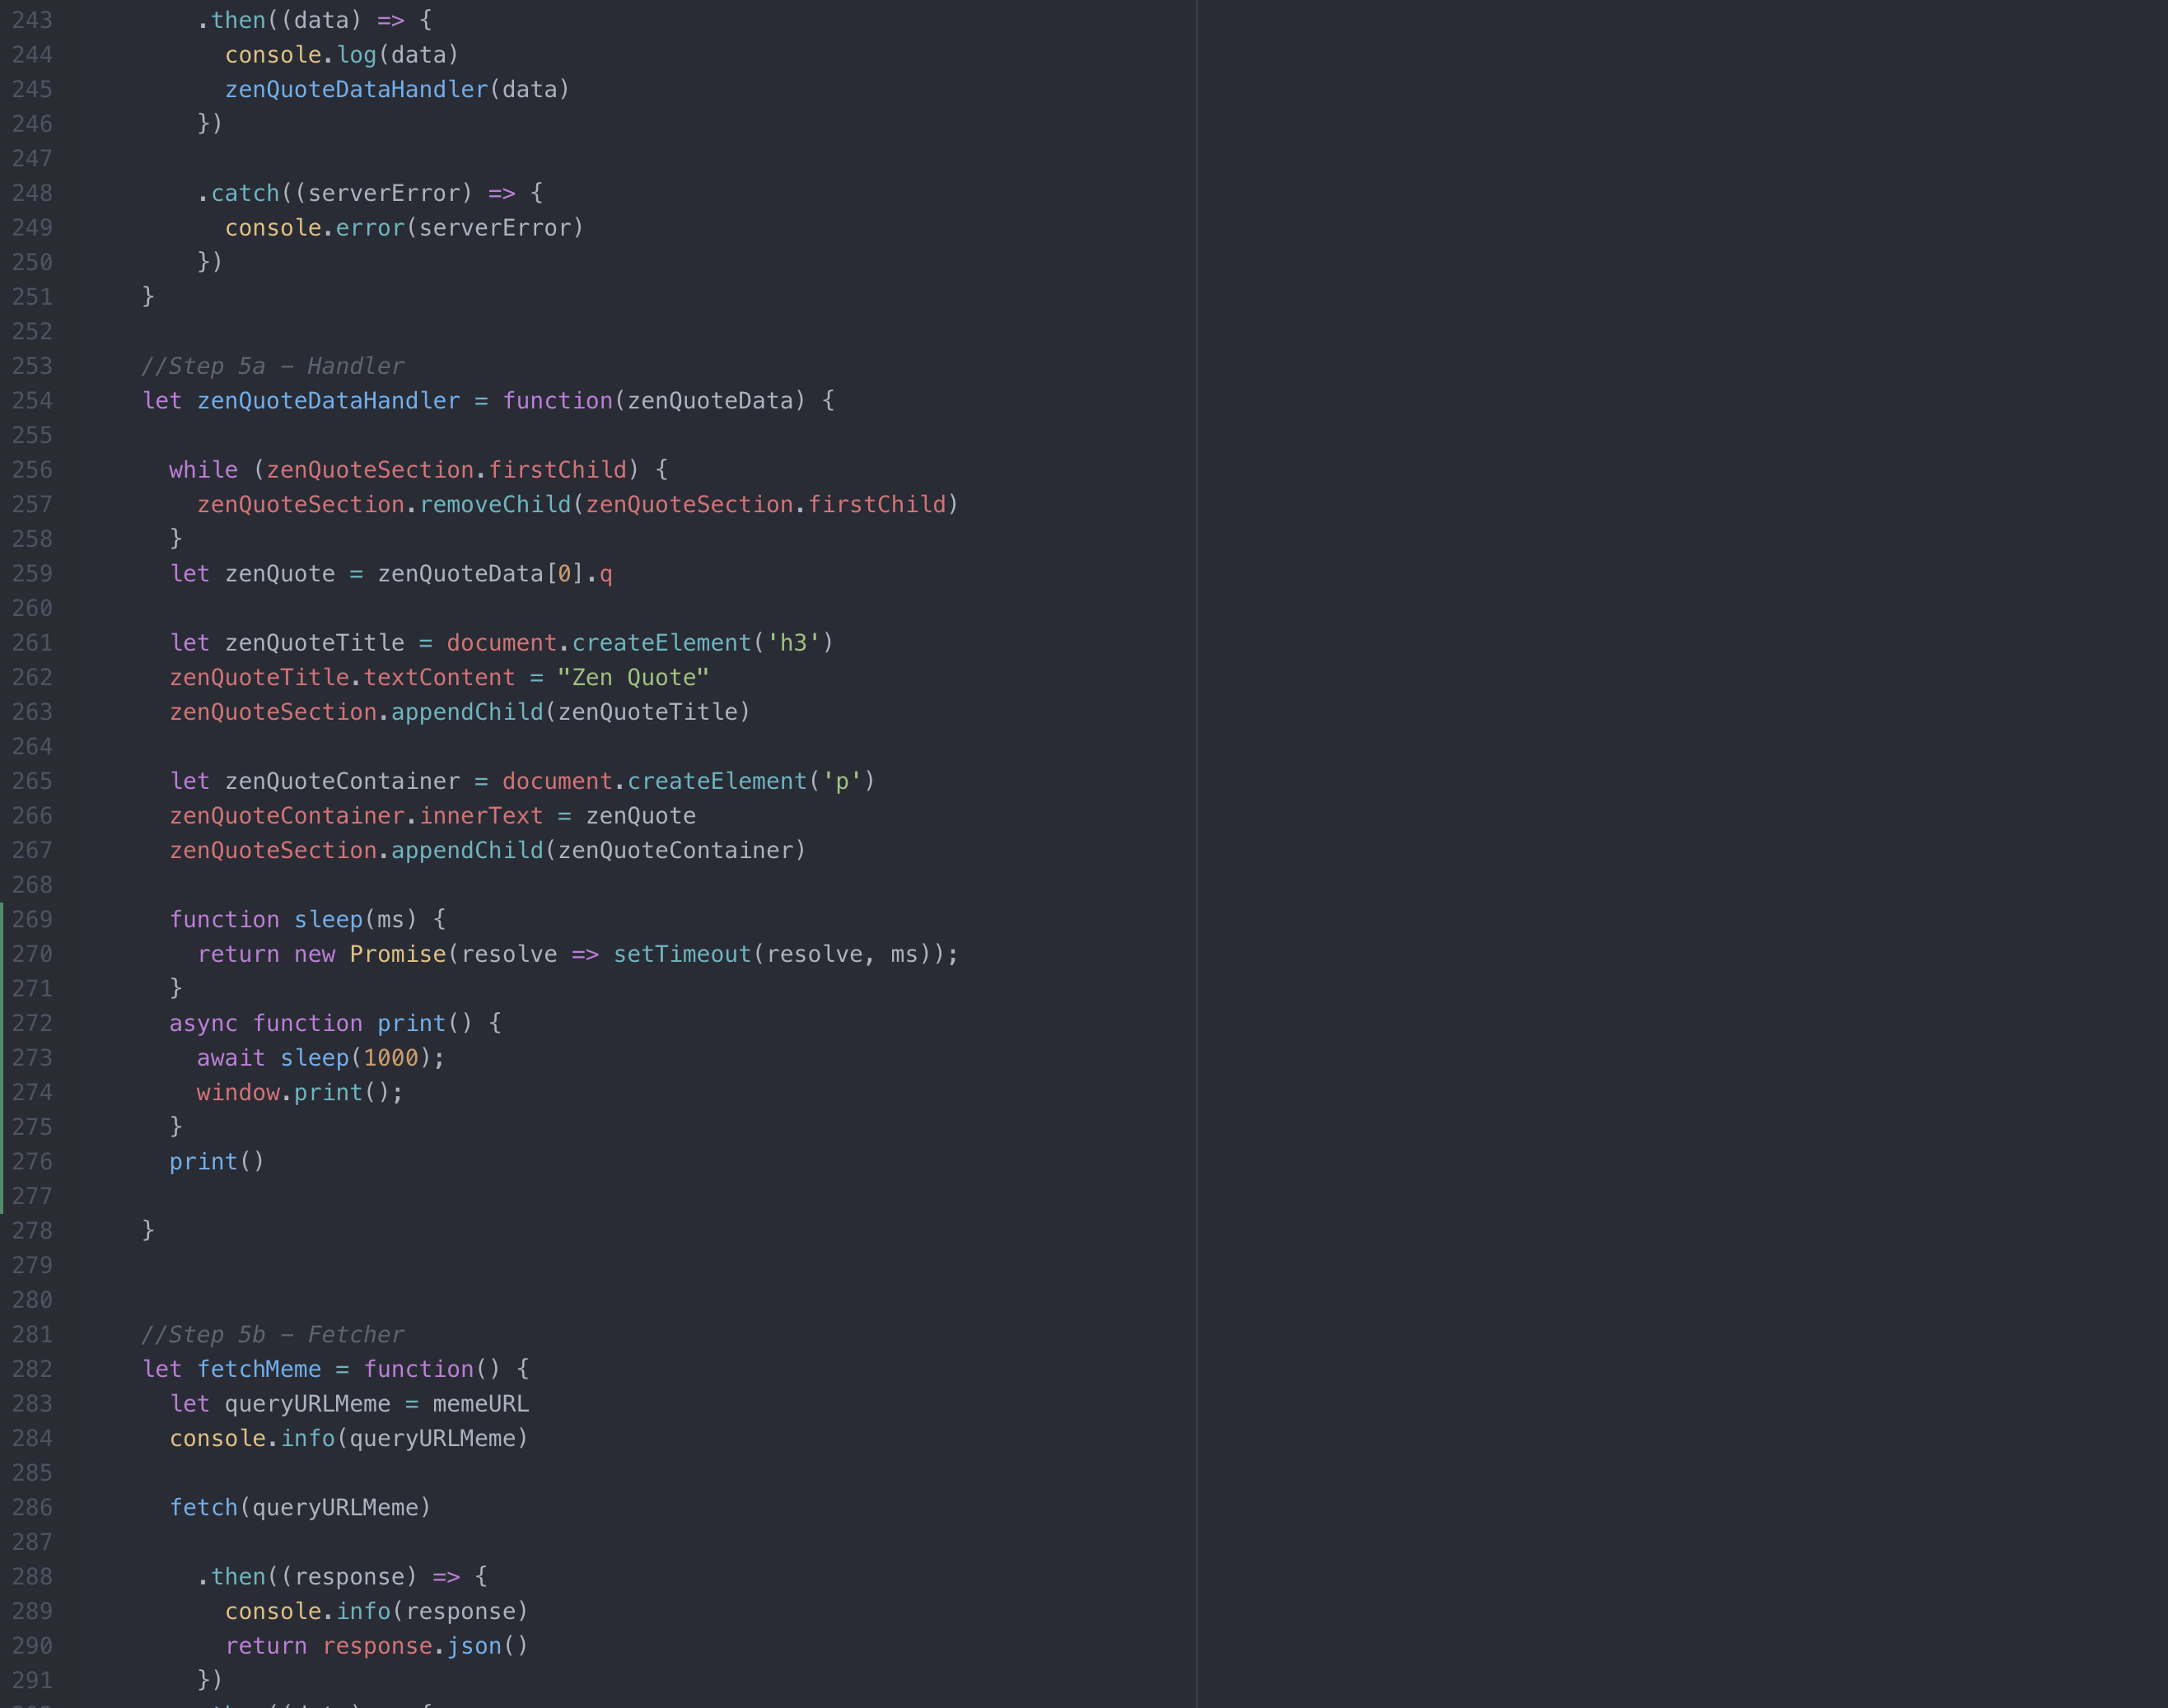Click 'zenQuoteContainer' declaration on line 265
Screen dimensions: 2168x1708
coord(343,782)
